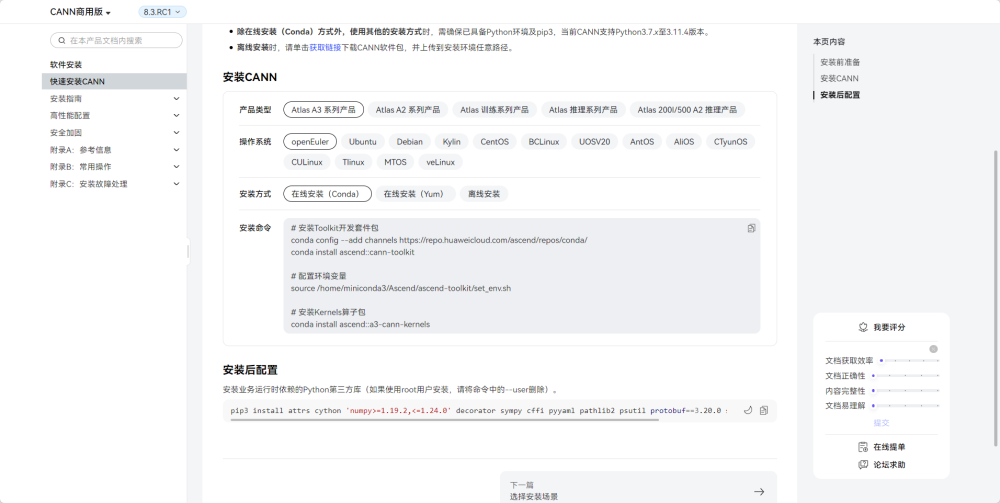Set 文档易理解 rating slider

905,405
